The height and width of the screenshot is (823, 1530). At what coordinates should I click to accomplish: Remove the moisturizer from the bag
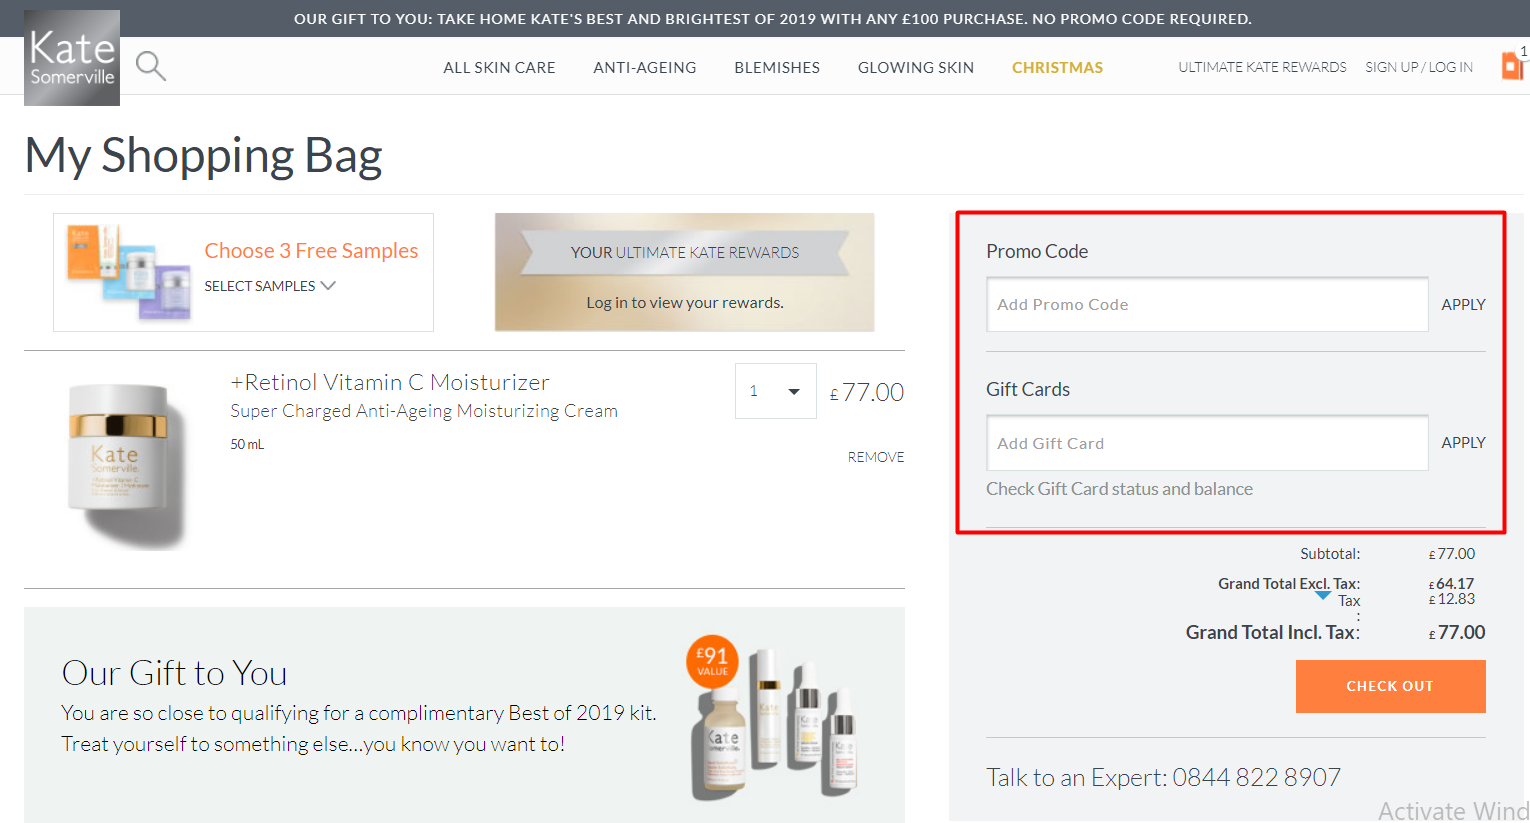[x=876, y=456]
